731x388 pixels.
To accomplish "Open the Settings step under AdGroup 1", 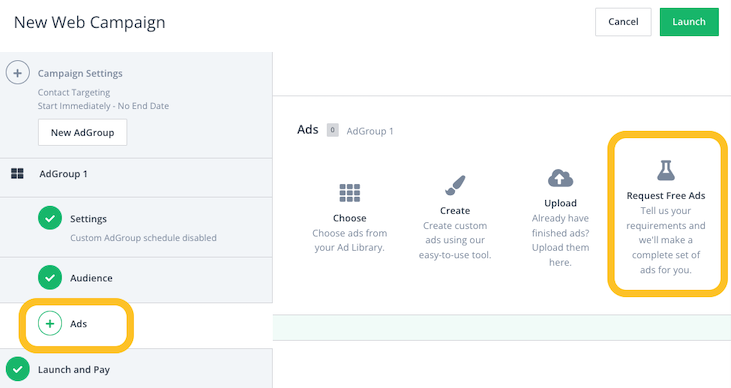I will click(136, 227).
